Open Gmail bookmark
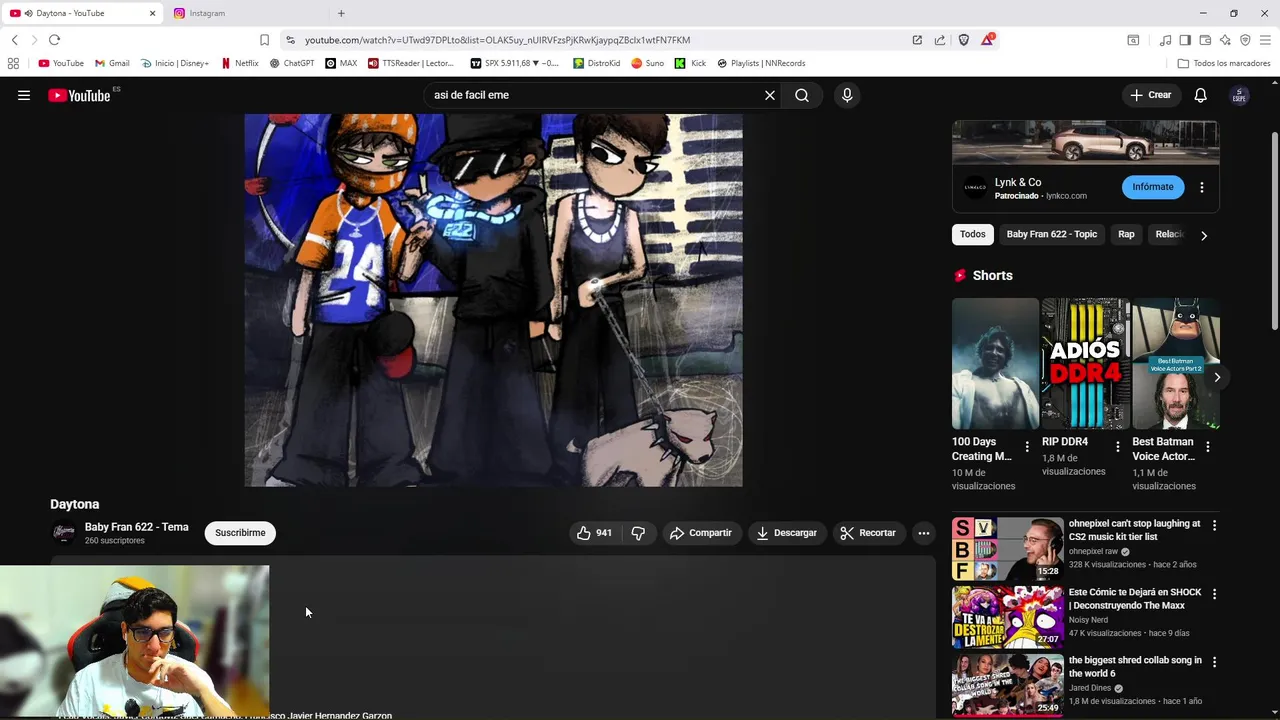The height and width of the screenshot is (720, 1280). point(112,63)
